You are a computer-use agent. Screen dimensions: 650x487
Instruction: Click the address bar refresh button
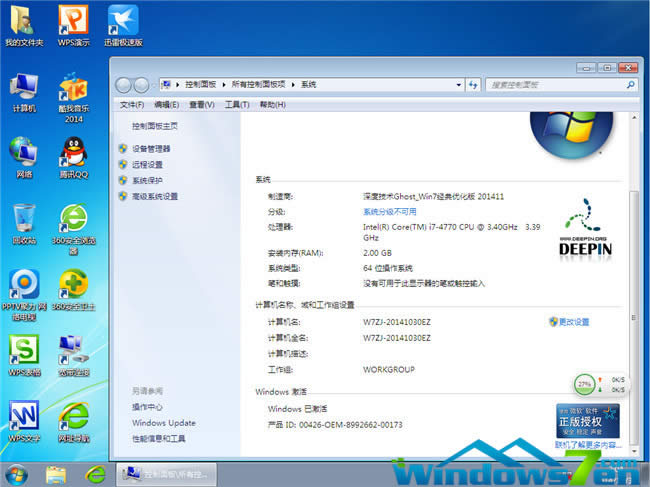(x=472, y=85)
